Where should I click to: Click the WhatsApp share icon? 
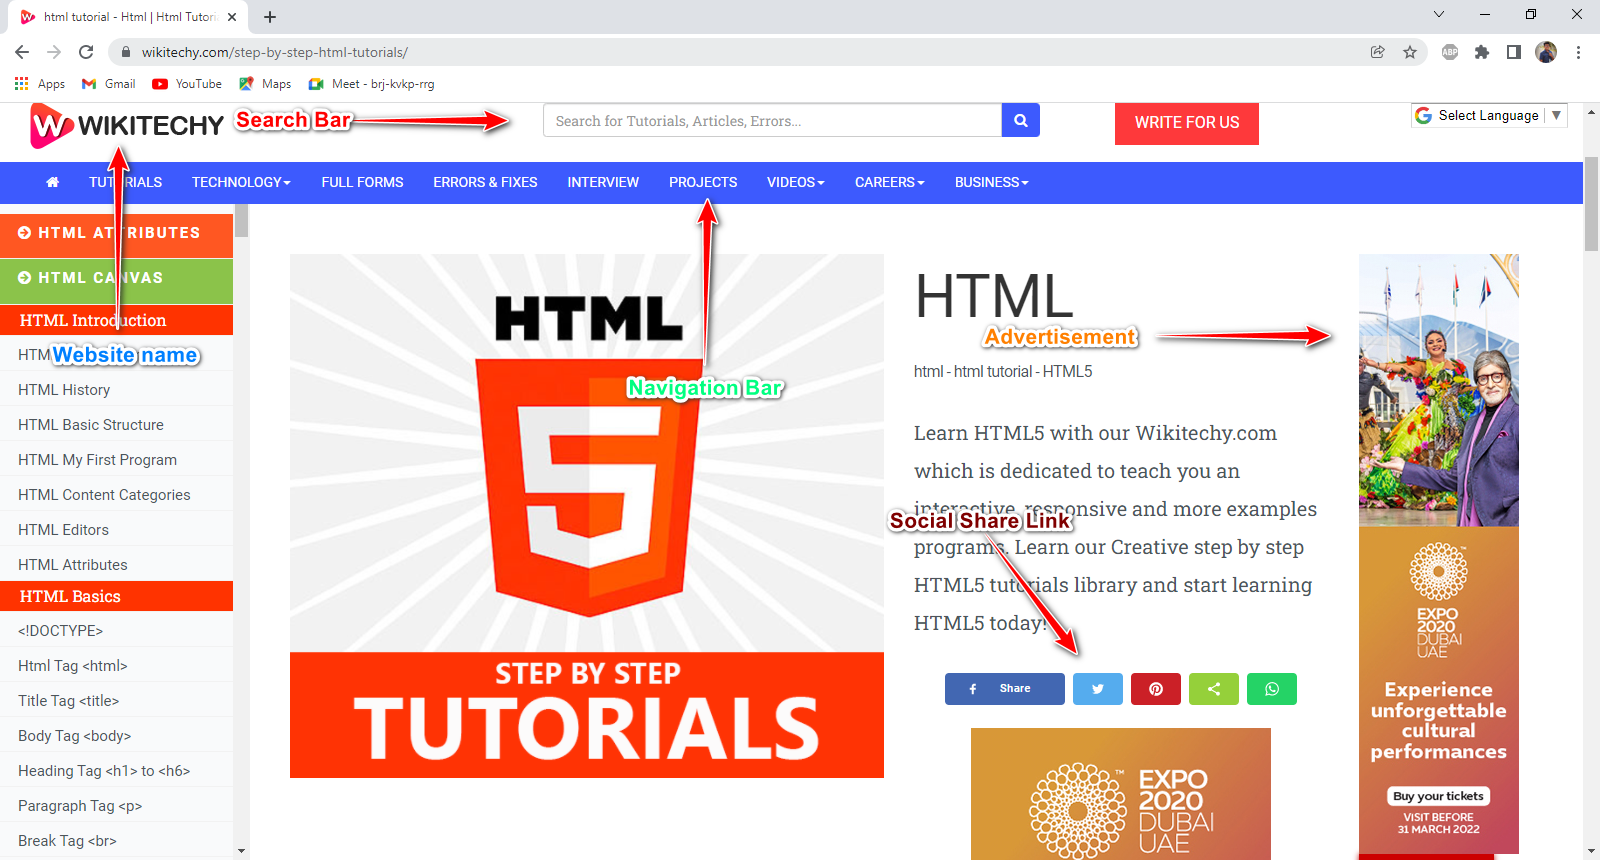(x=1271, y=689)
